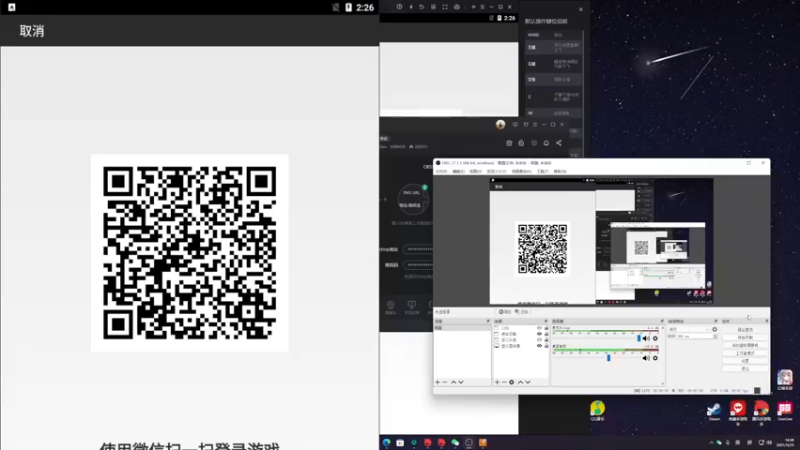Click 启动虚拟摄像机 in OBS controls
The height and width of the screenshot is (450, 800).
[745, 345]
